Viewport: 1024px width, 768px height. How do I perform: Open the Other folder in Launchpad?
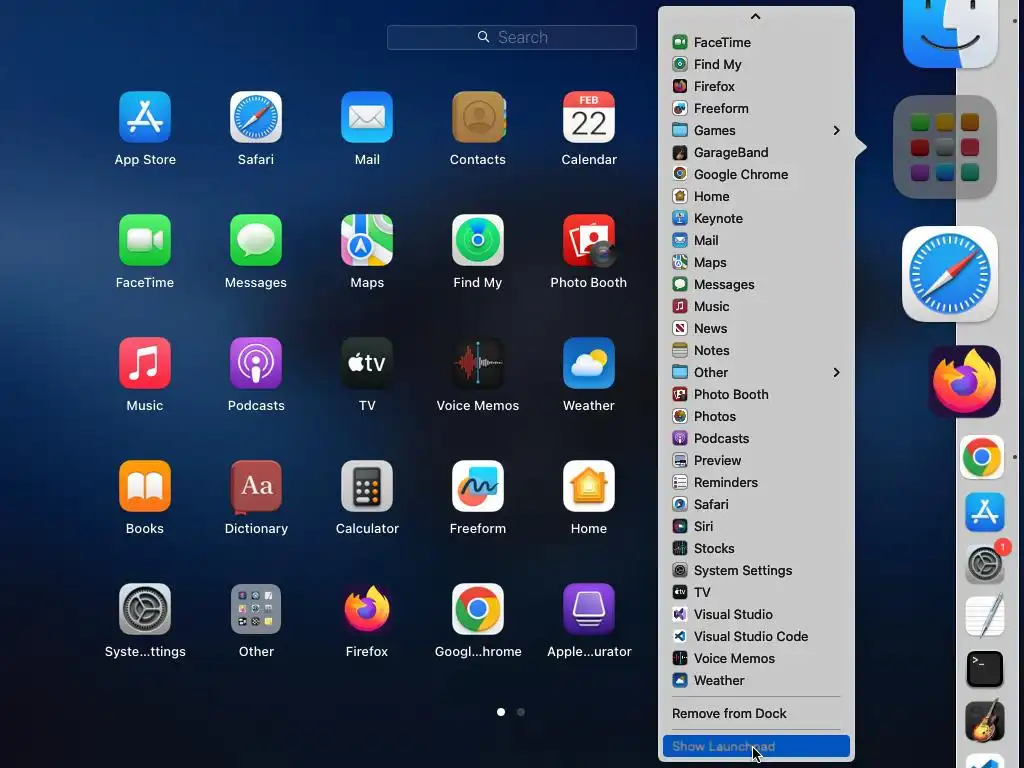[256, 609]
